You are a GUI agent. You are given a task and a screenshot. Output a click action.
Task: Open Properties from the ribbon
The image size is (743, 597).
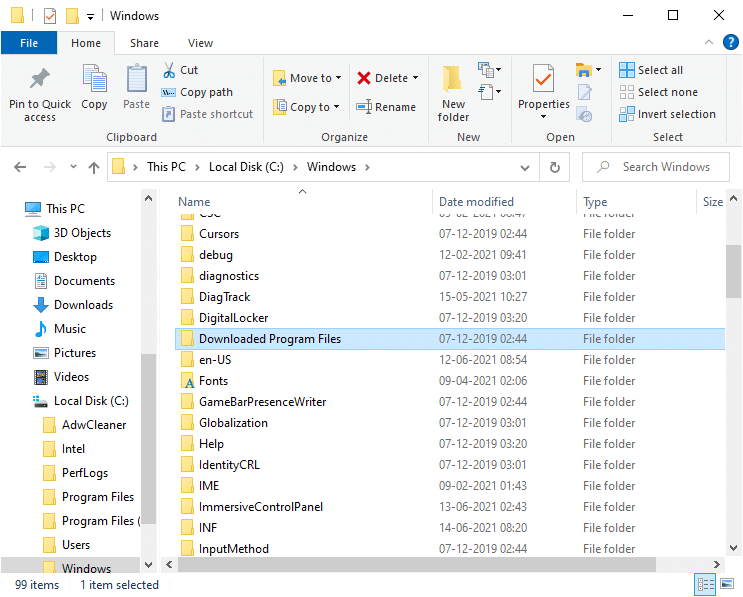coord(543,80)
